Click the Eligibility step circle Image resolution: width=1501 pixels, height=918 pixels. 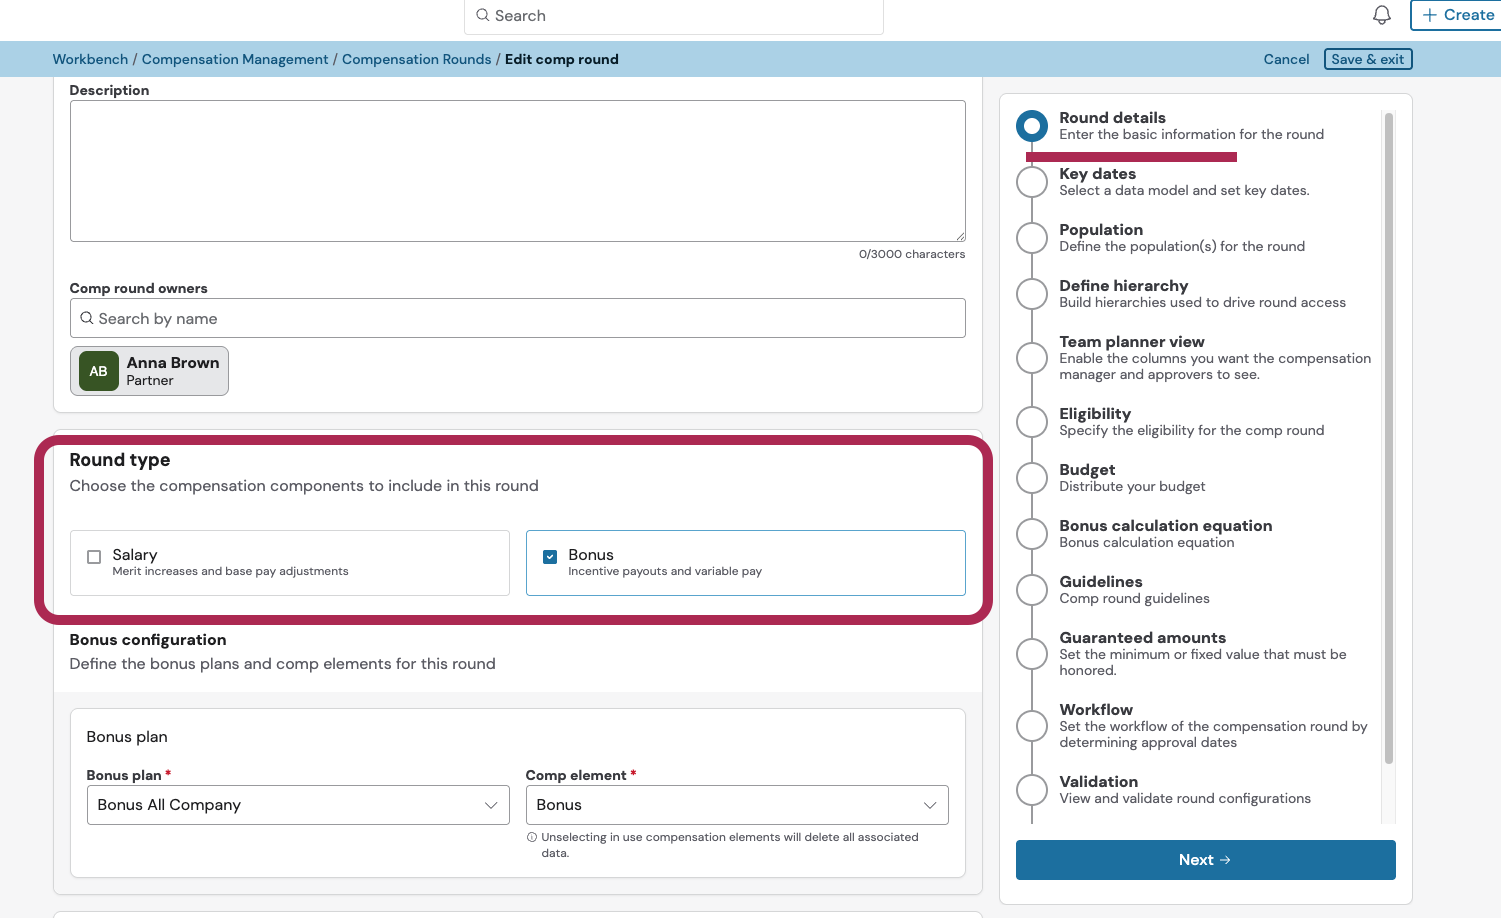tap(1031, 422)
